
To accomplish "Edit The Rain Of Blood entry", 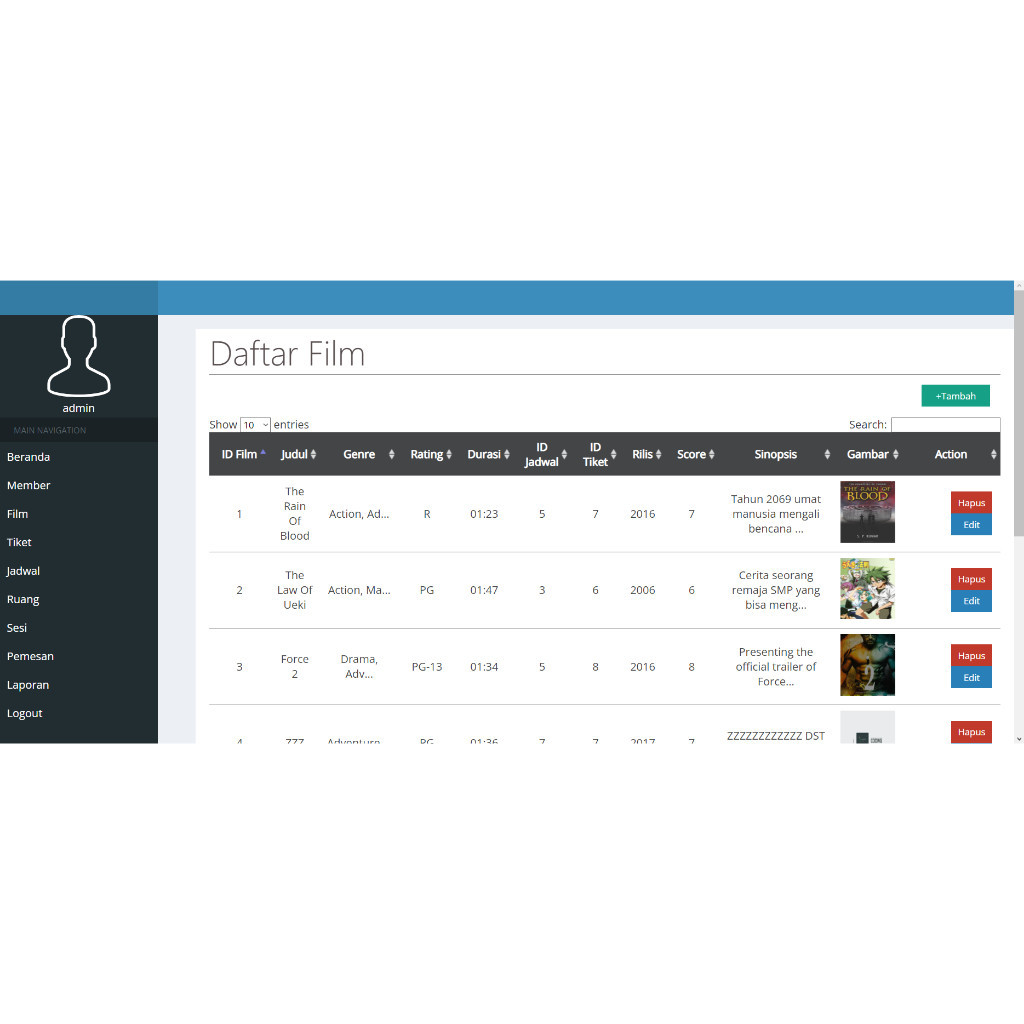I will coord(971,524).
